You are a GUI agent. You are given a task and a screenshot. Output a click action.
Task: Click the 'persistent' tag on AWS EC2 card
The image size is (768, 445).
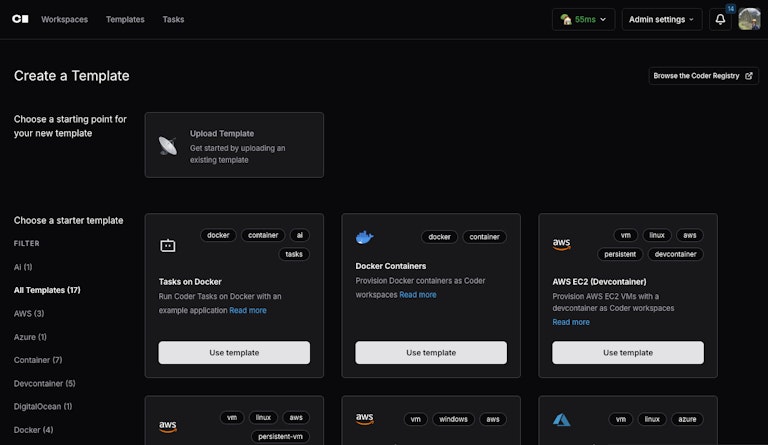(620, 254)
